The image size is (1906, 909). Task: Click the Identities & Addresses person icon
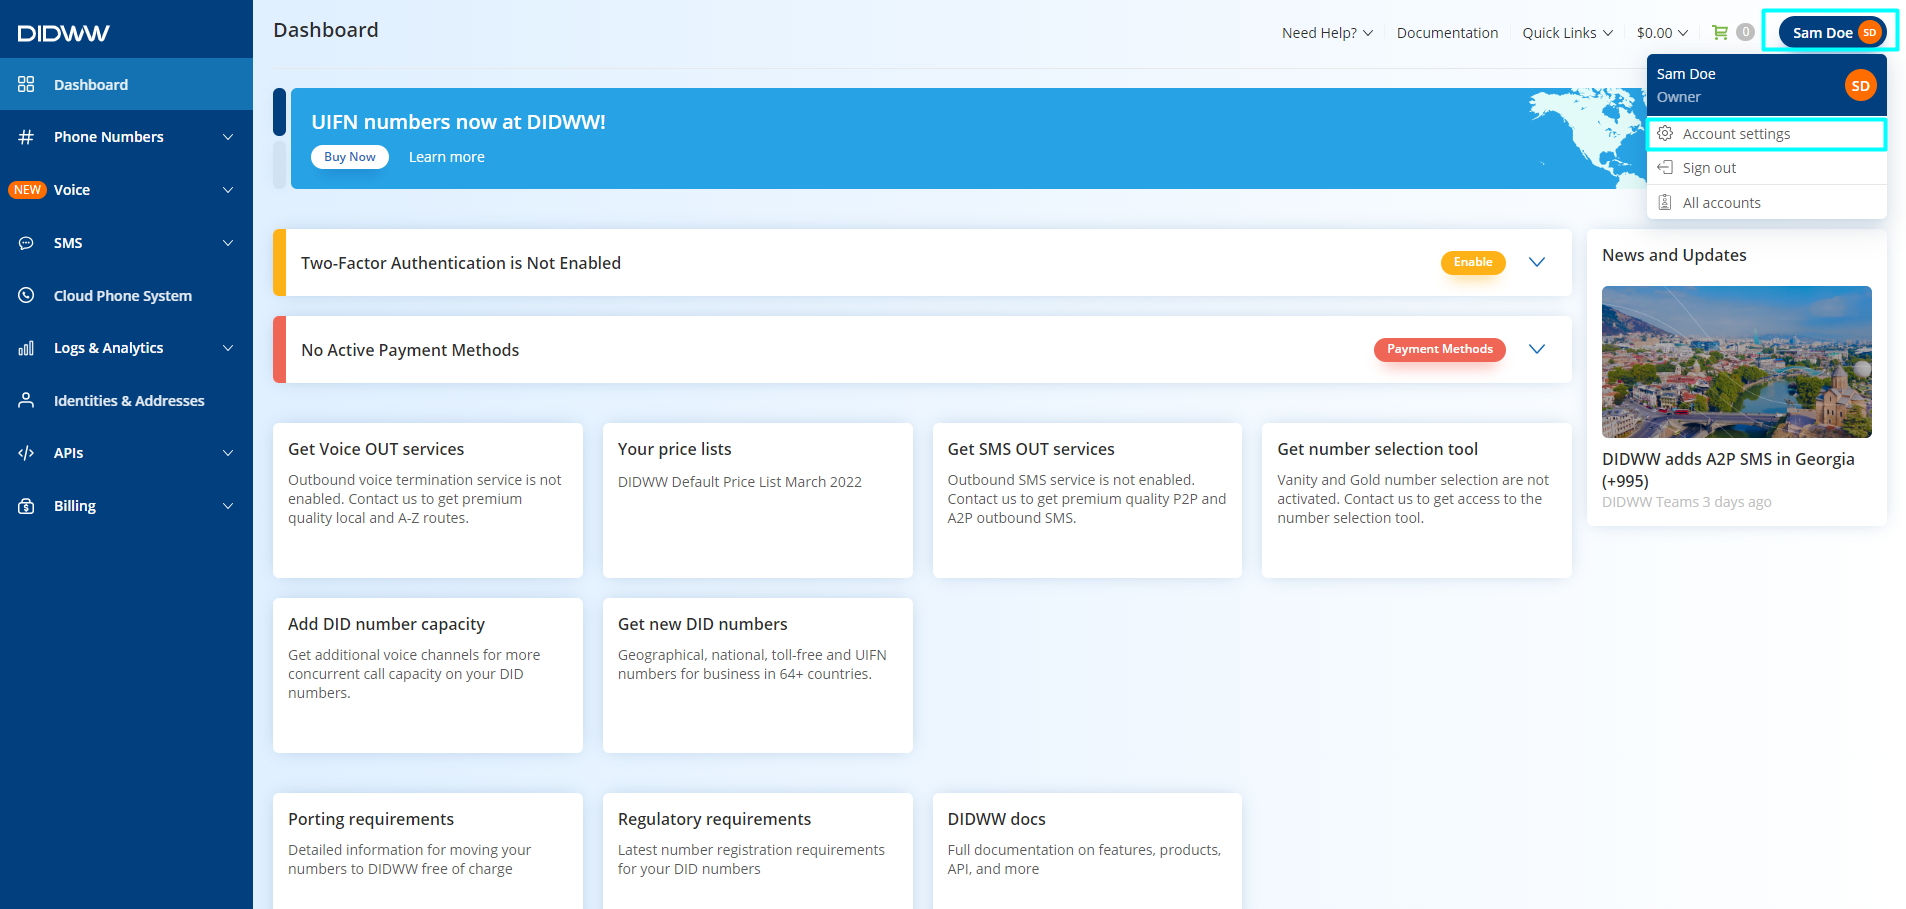[26, 400]
